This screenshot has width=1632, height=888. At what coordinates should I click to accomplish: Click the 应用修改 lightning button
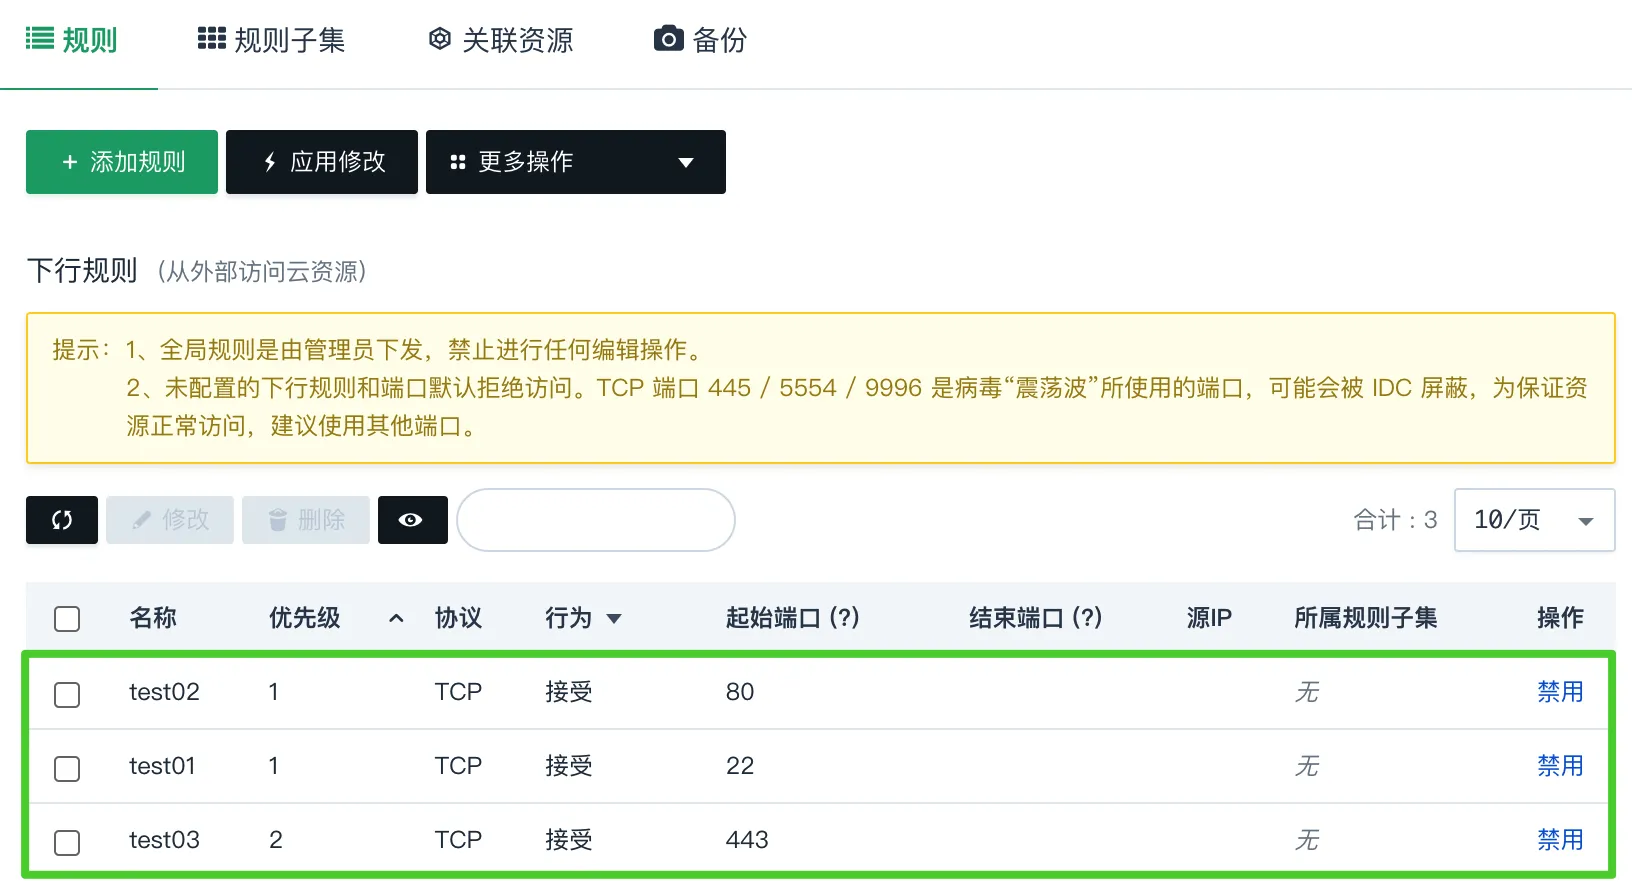(322, 162)
